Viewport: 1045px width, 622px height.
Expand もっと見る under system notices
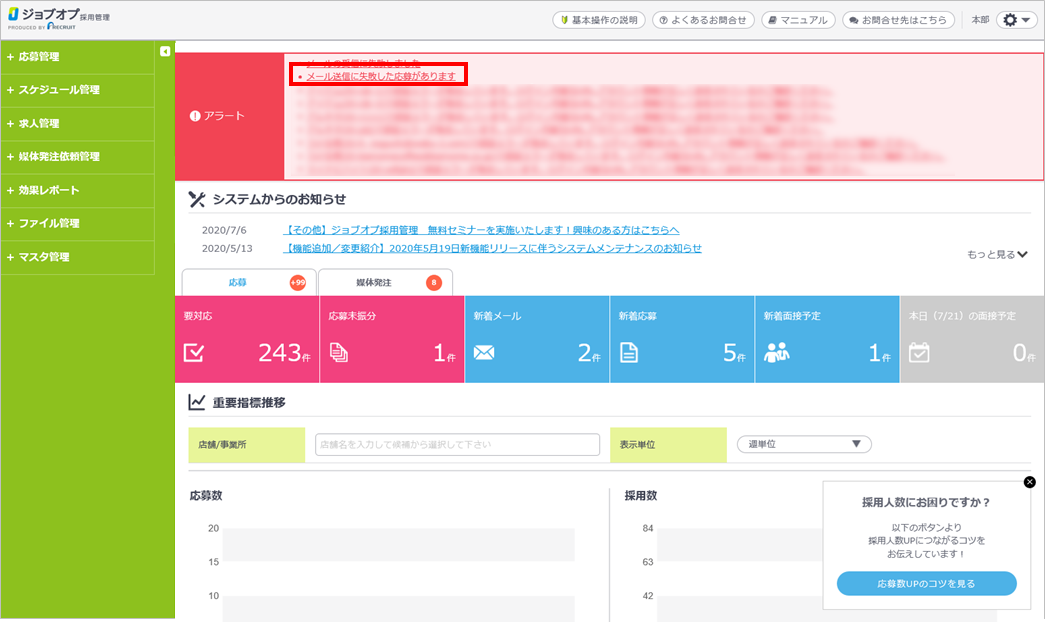(997, 255)
